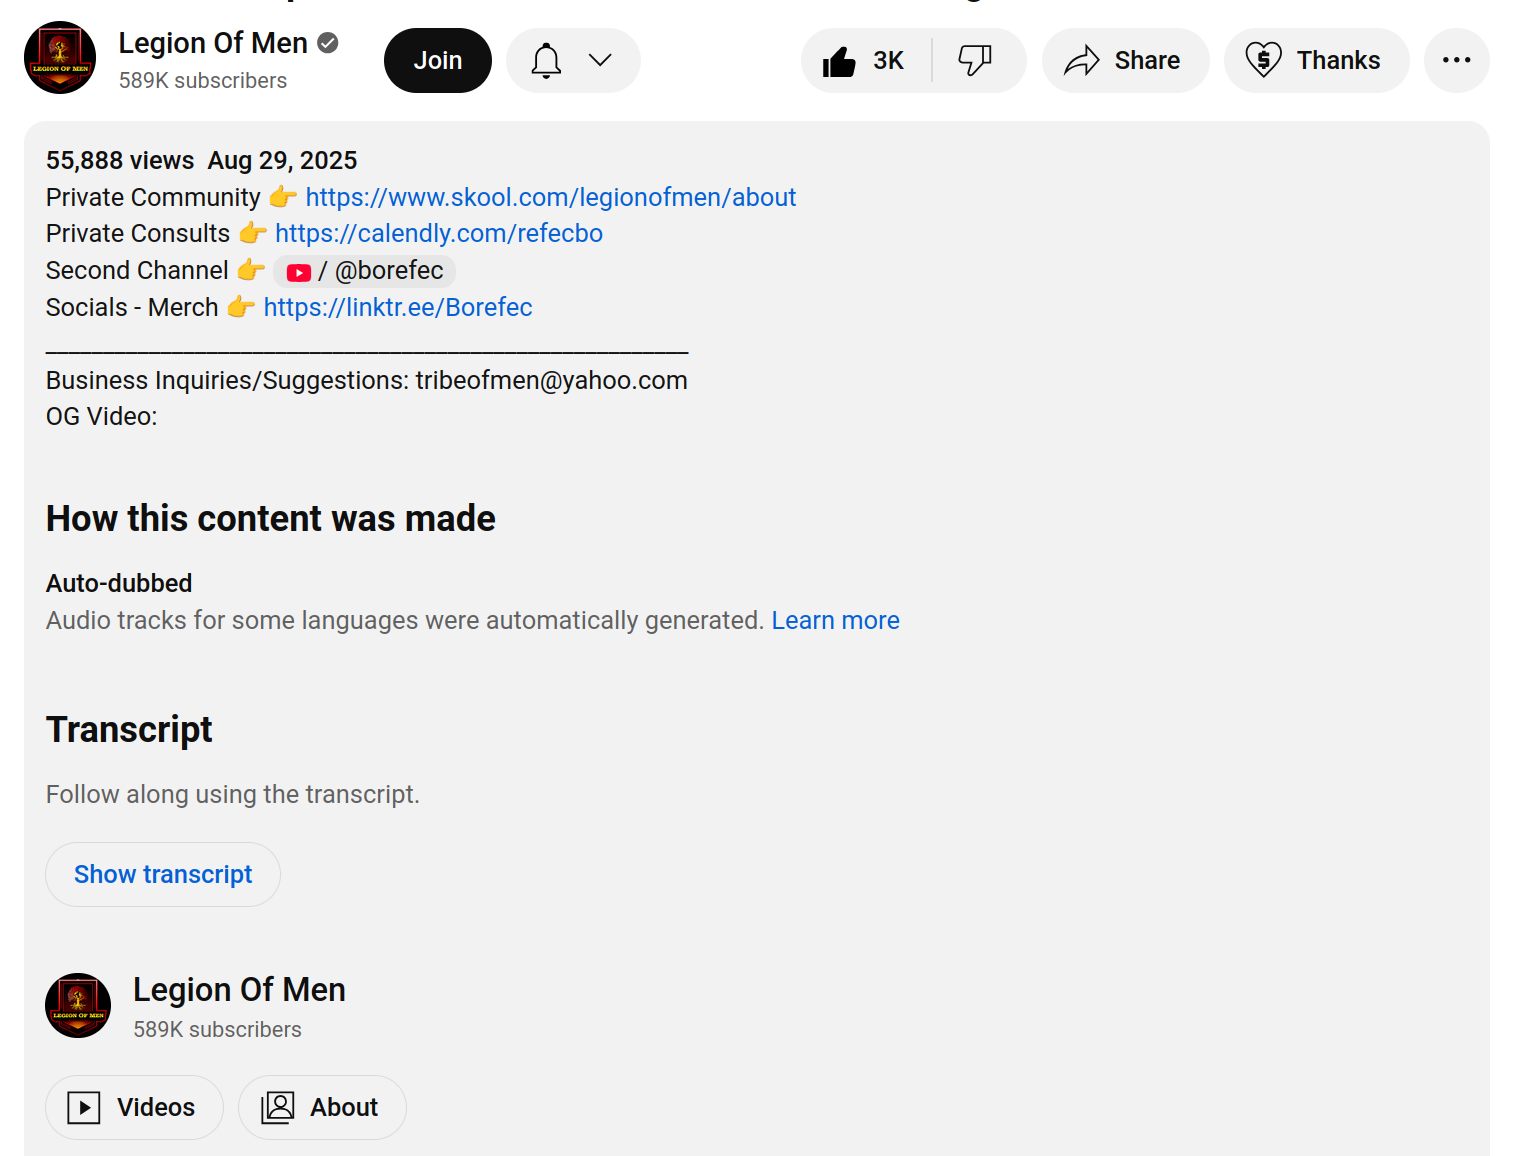Image resolution: width=1520 pixels, height=1156 pixels.
Task: Click Learn more about auto-dubbing
Action: 835,621
